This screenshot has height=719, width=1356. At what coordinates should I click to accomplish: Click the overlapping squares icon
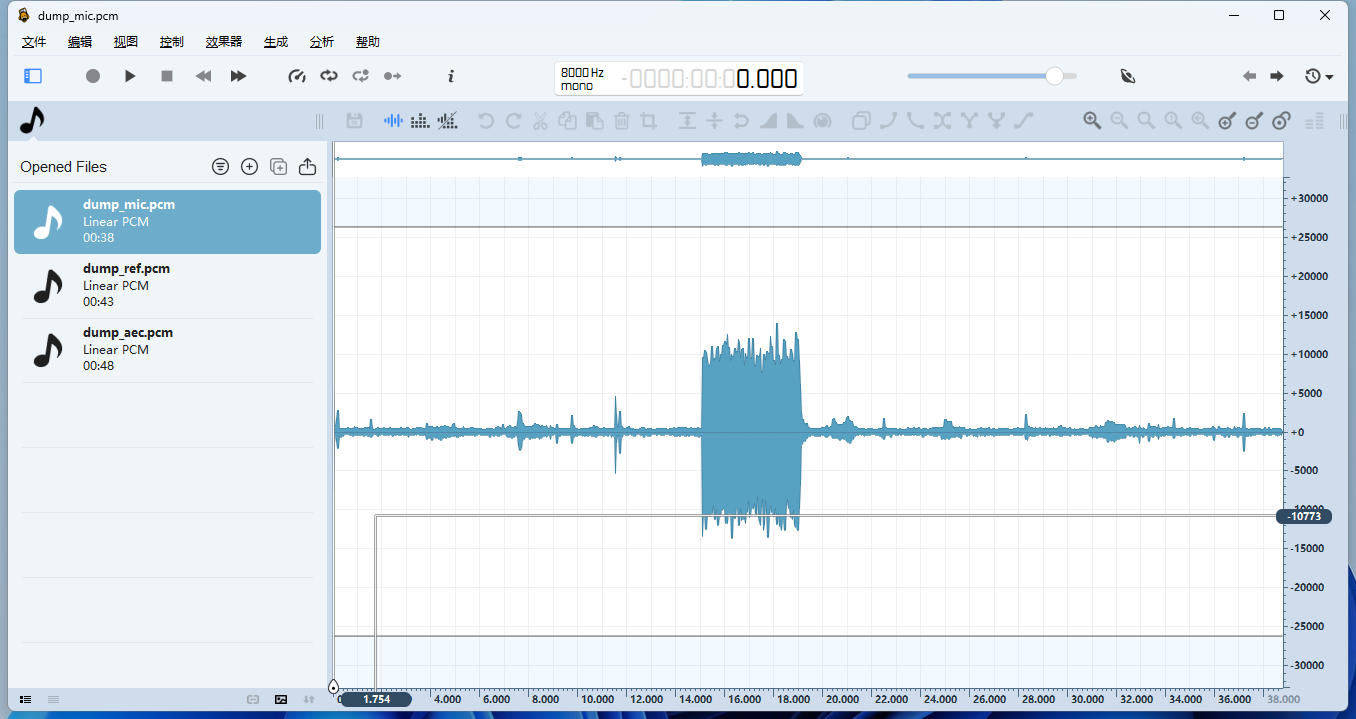coord(861,121)
